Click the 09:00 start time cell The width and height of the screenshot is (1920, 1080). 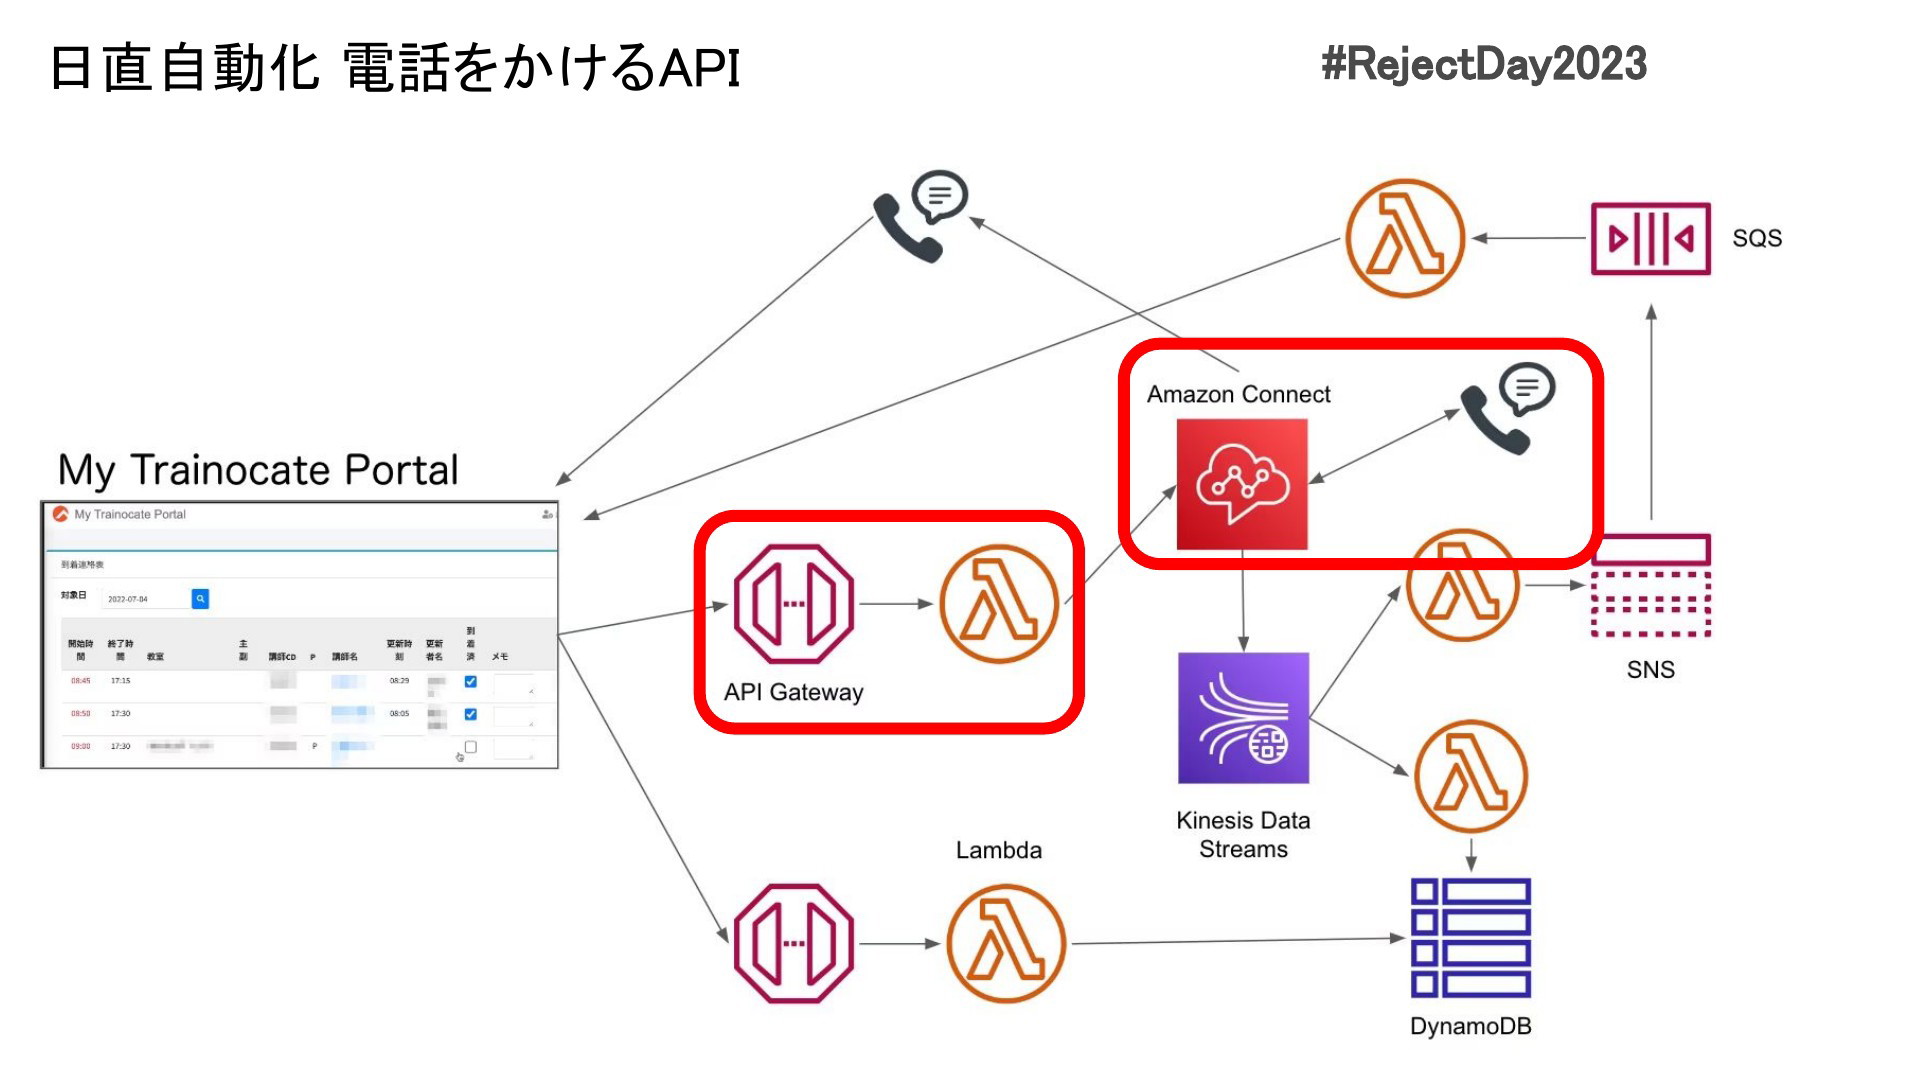pos(80,746)
